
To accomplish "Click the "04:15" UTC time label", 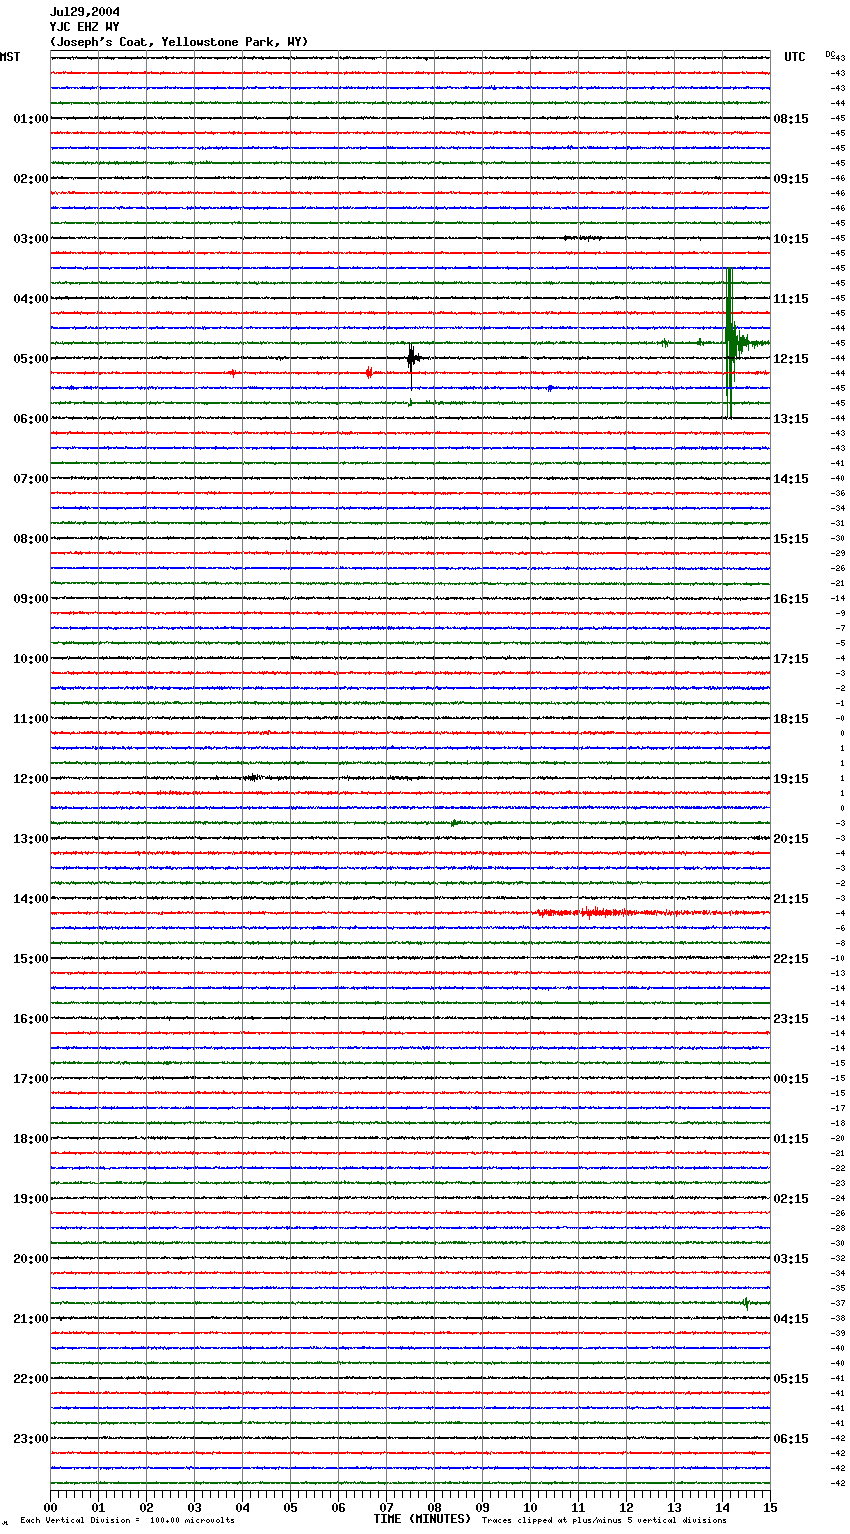I will click(x=791, y=1319).
